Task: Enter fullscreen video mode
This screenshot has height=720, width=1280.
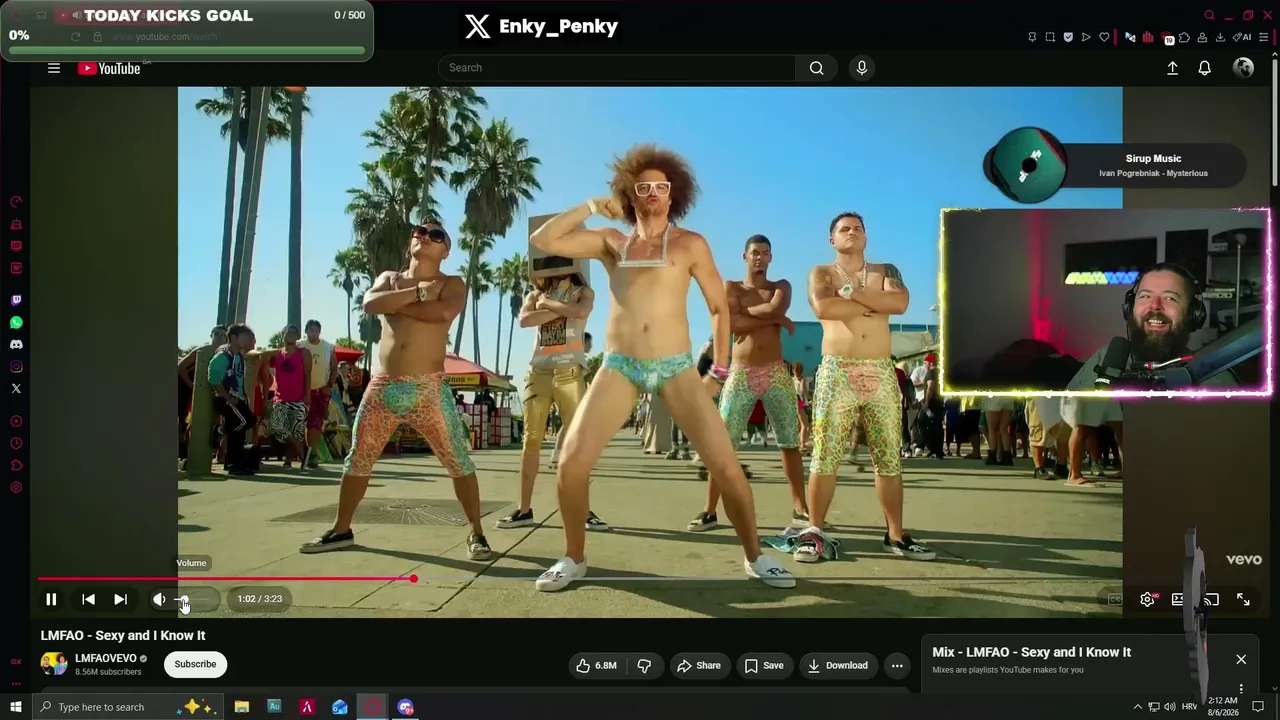Action: click(1243, 599)
